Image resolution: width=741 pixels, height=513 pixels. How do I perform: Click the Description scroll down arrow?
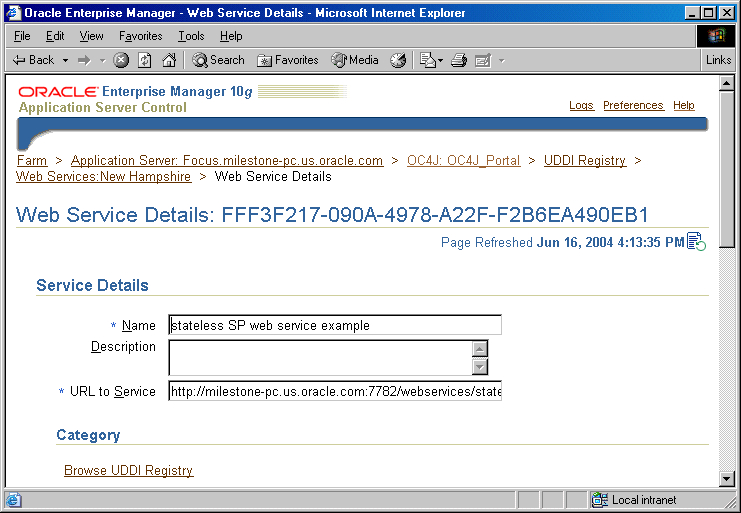point(480,367)
